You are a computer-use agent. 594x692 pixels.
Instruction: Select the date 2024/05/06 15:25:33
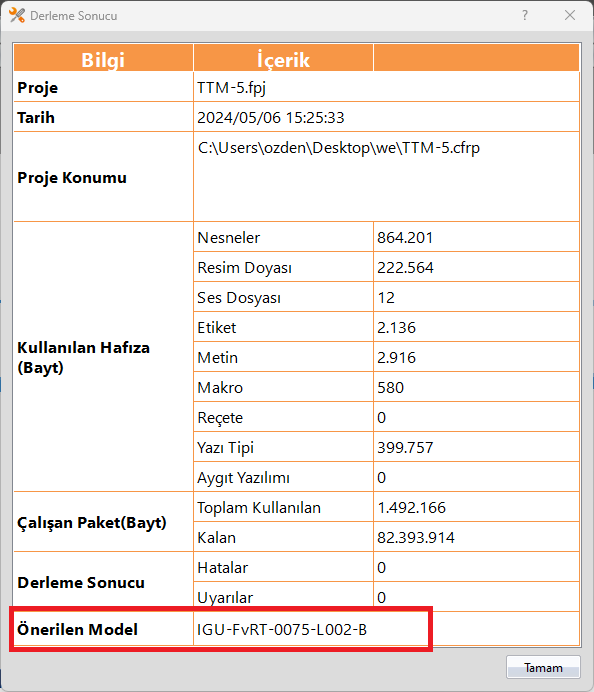click(x=271, y=117)
